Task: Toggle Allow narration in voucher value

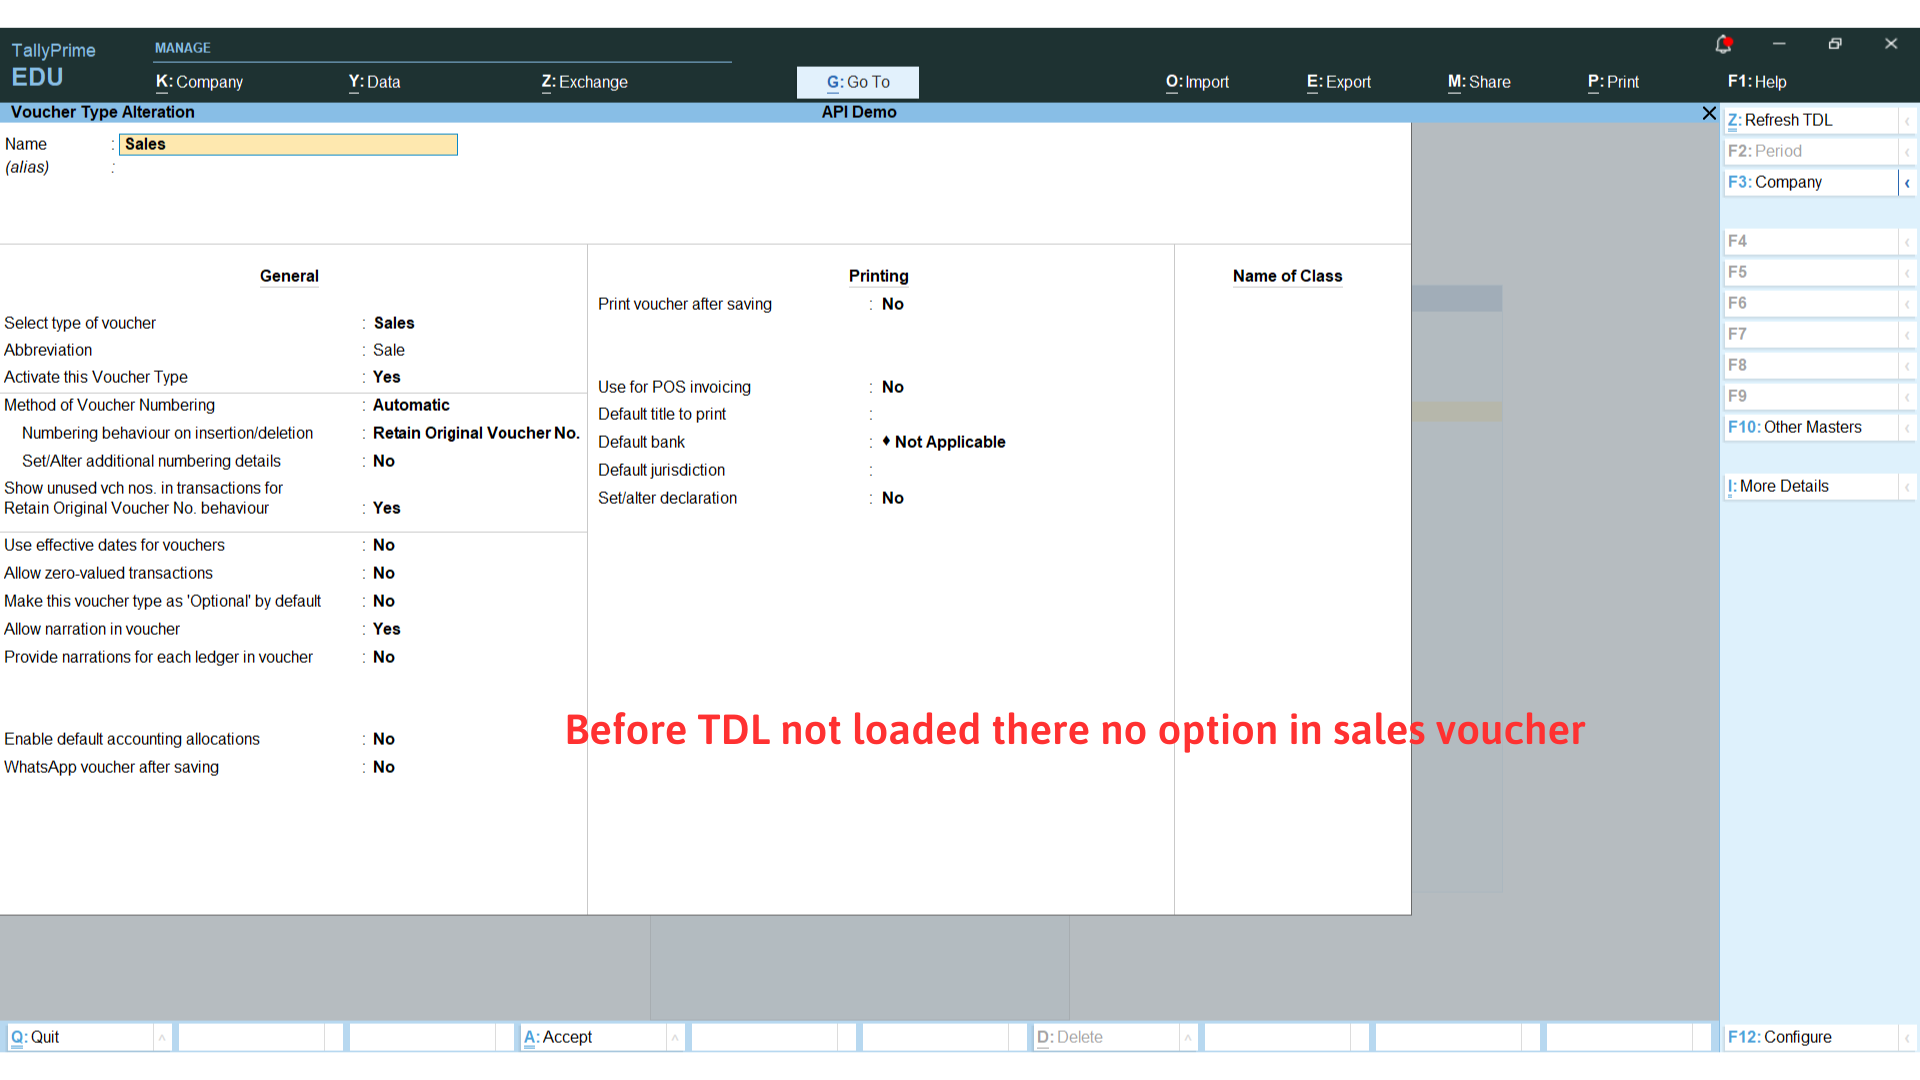Action: [x=386, y=629]
